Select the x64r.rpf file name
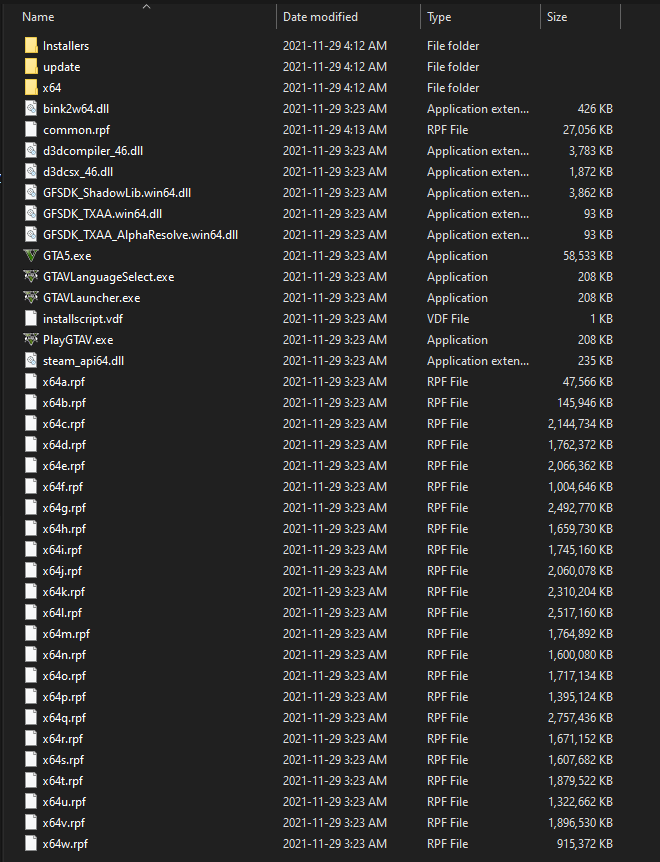 [63, 739]
